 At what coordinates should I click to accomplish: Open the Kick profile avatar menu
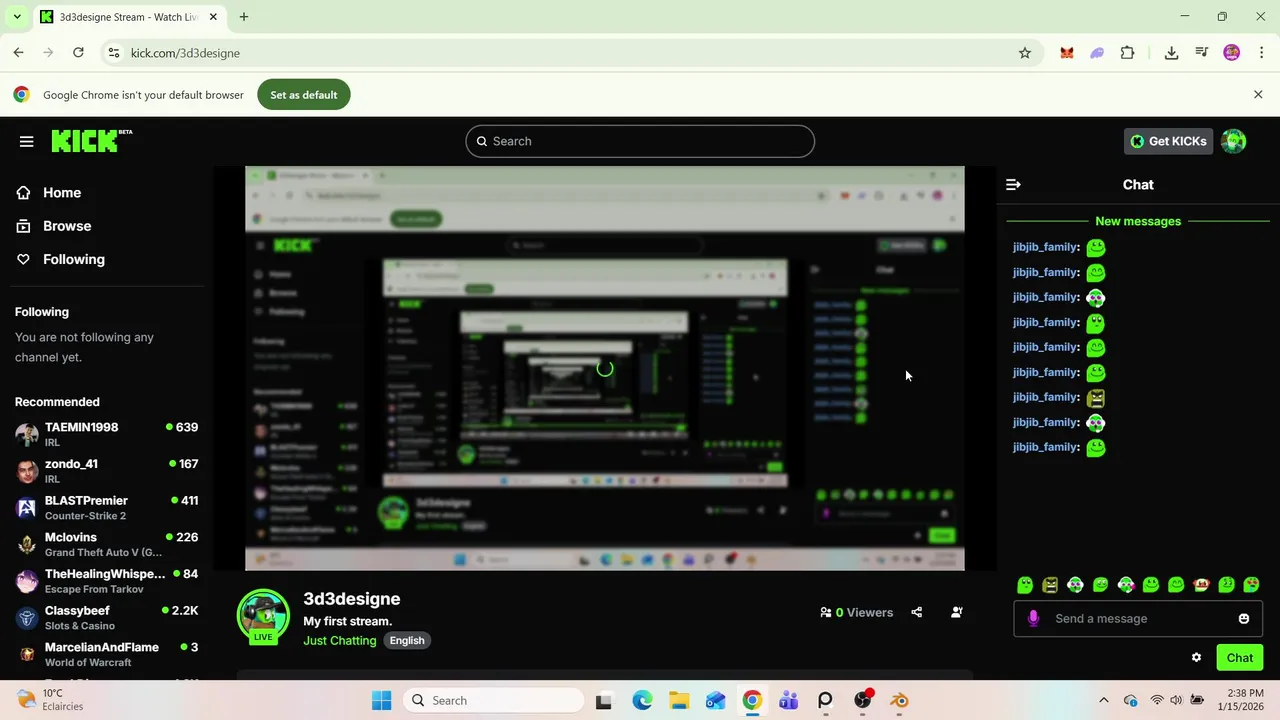coord(1233,141)
